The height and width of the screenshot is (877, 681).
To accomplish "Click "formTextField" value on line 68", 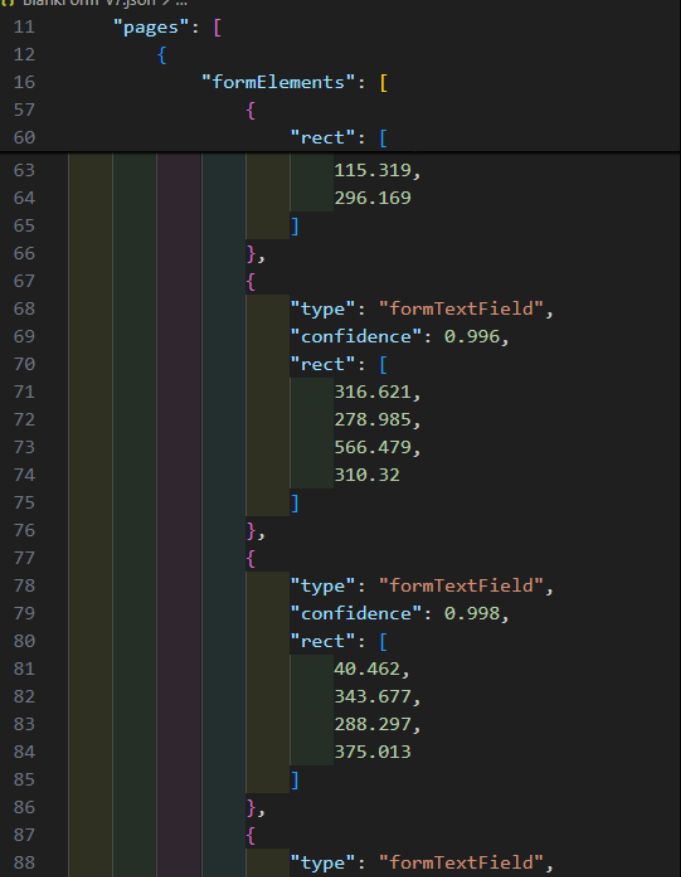I will point(461,309).
